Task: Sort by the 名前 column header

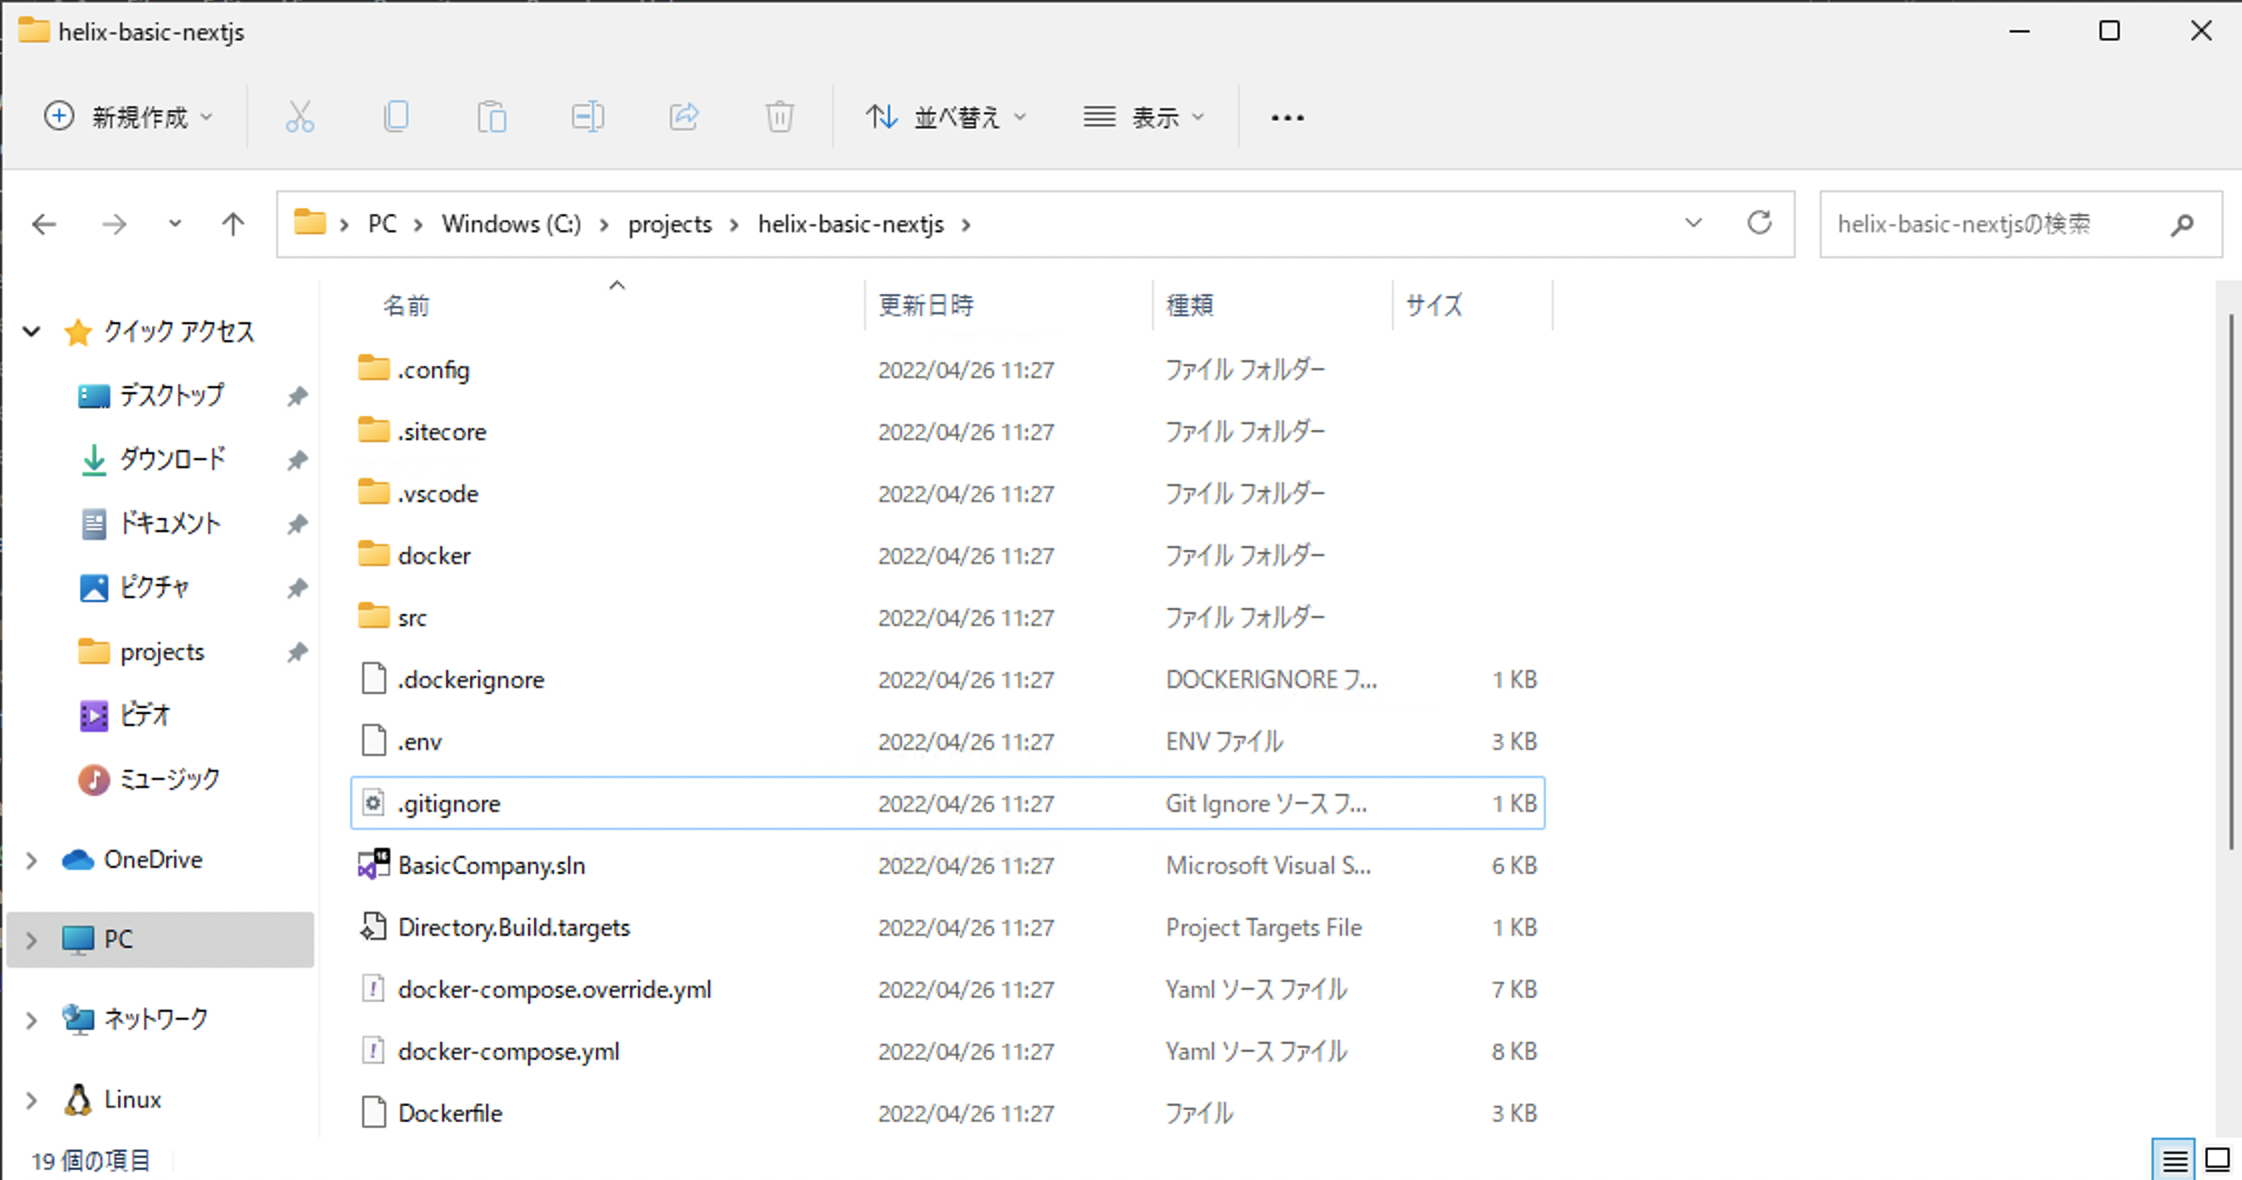Action: click(x=406, y=305)
